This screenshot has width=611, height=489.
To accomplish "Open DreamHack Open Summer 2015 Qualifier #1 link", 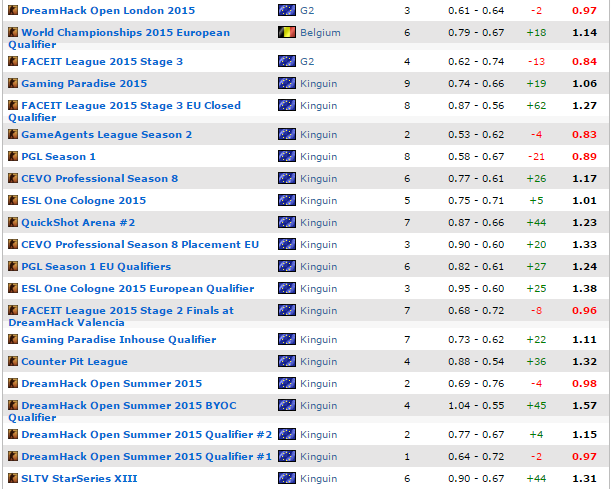I will (146, 456).
